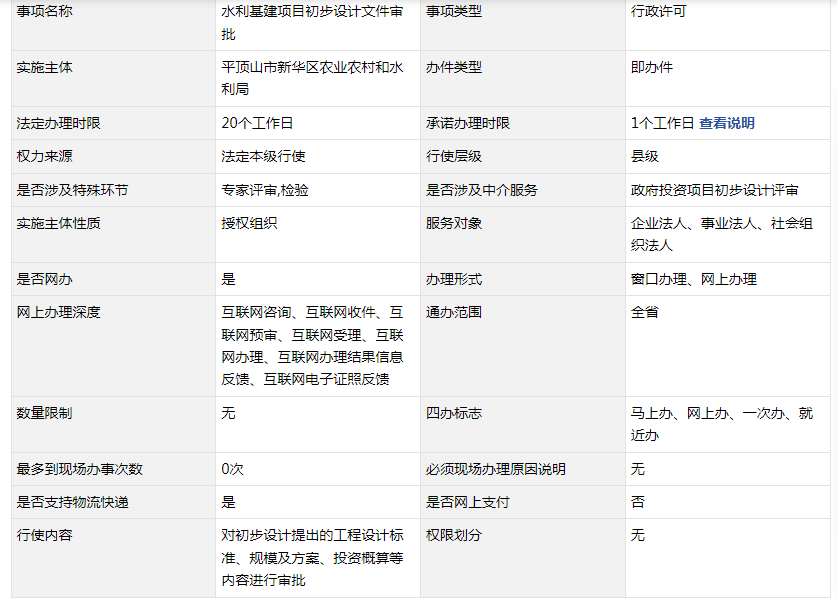Click the 事项名称 label cell
The width and height of the screenshot is (837, 604).
coord(45,12)
